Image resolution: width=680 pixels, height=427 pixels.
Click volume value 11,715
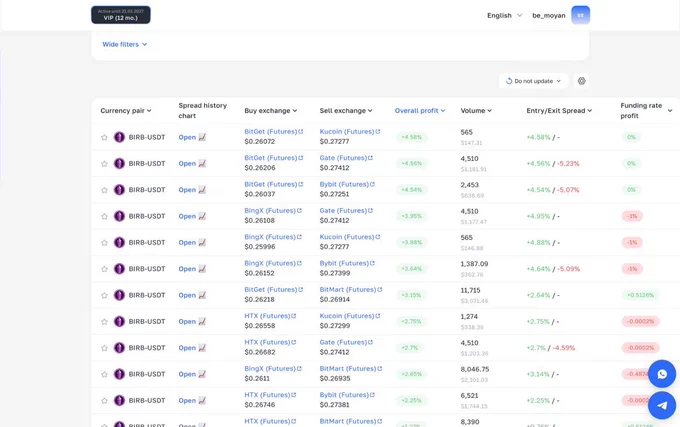[471, 290]
